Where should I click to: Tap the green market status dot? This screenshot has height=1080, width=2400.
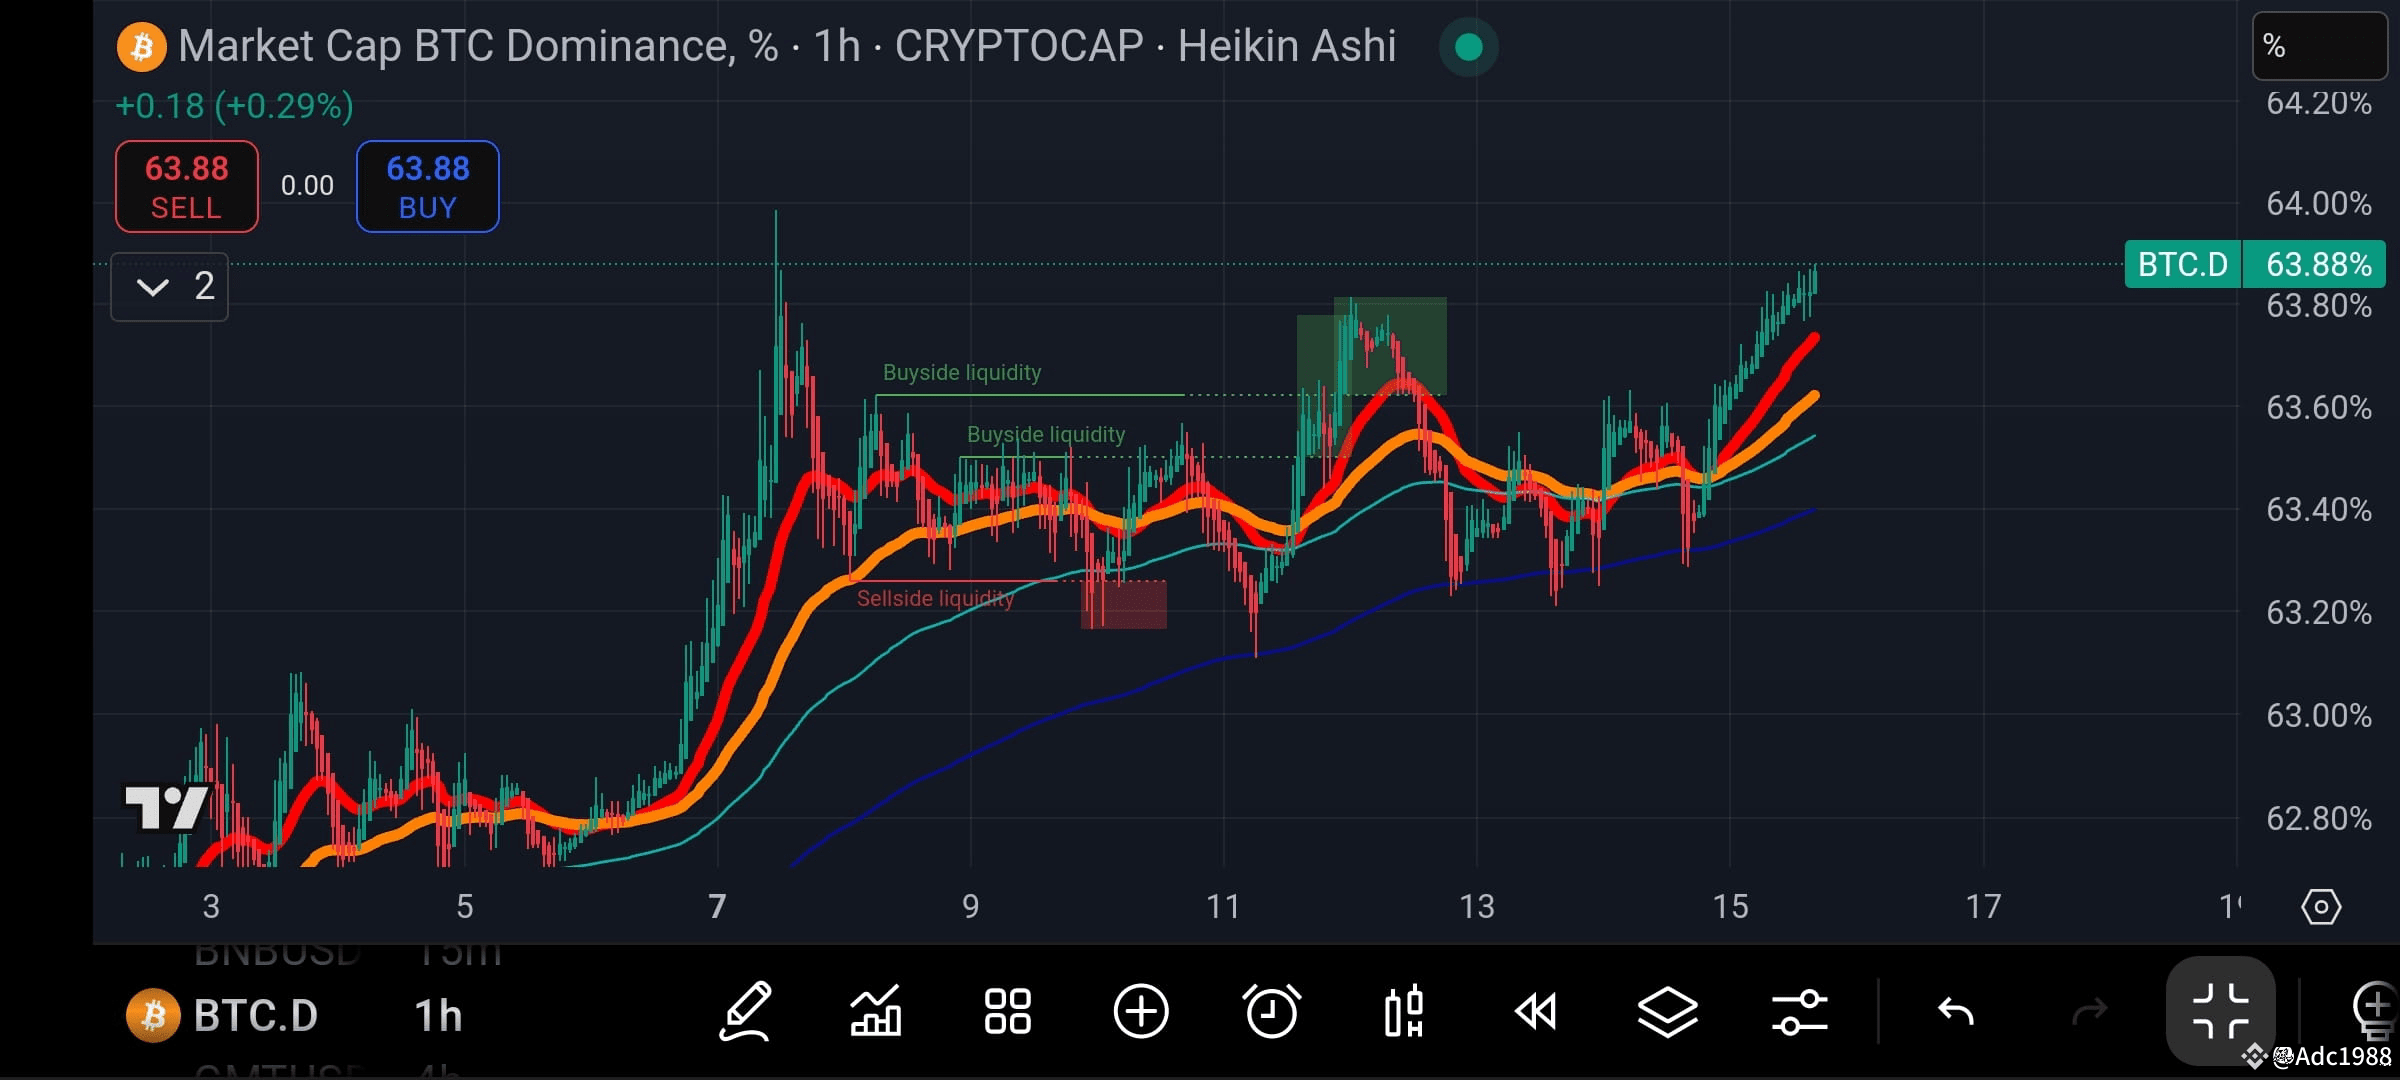[x=1468, y=47]
